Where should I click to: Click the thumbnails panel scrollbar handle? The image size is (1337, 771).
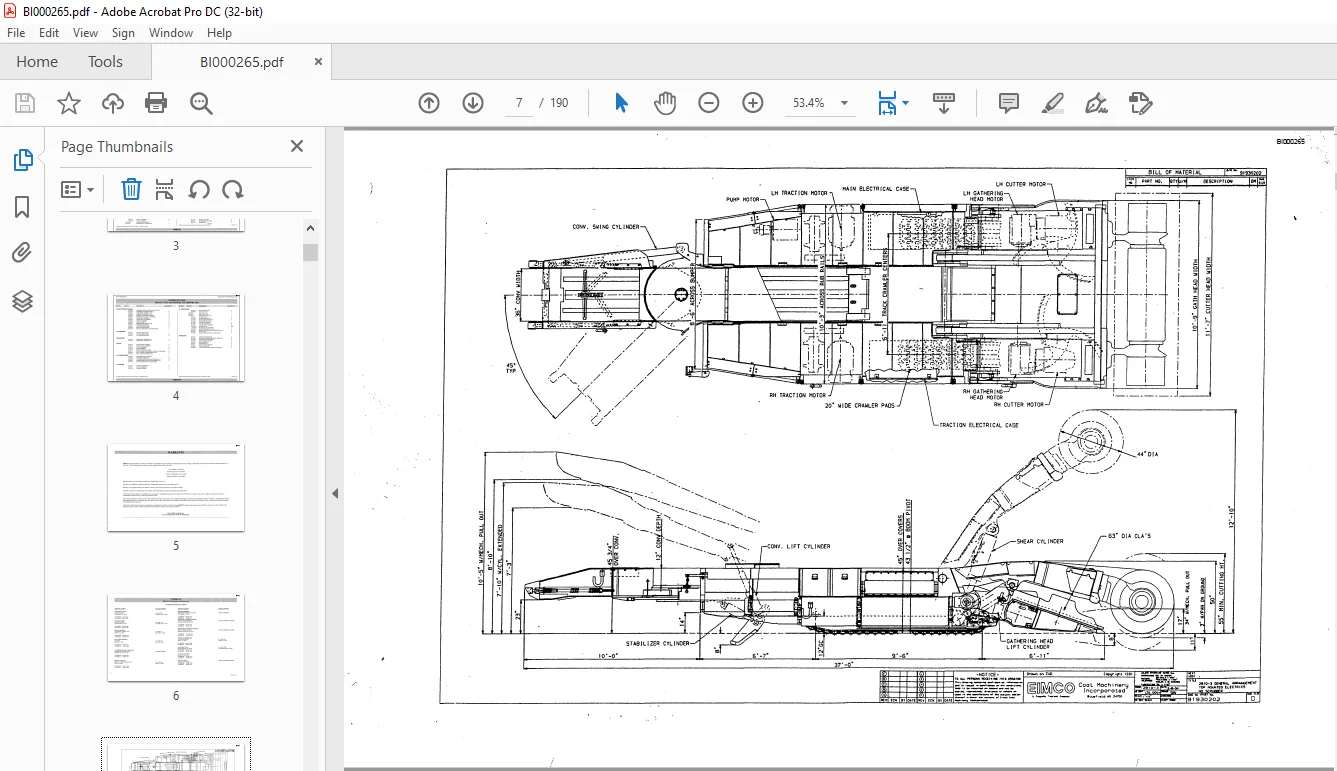310,252
